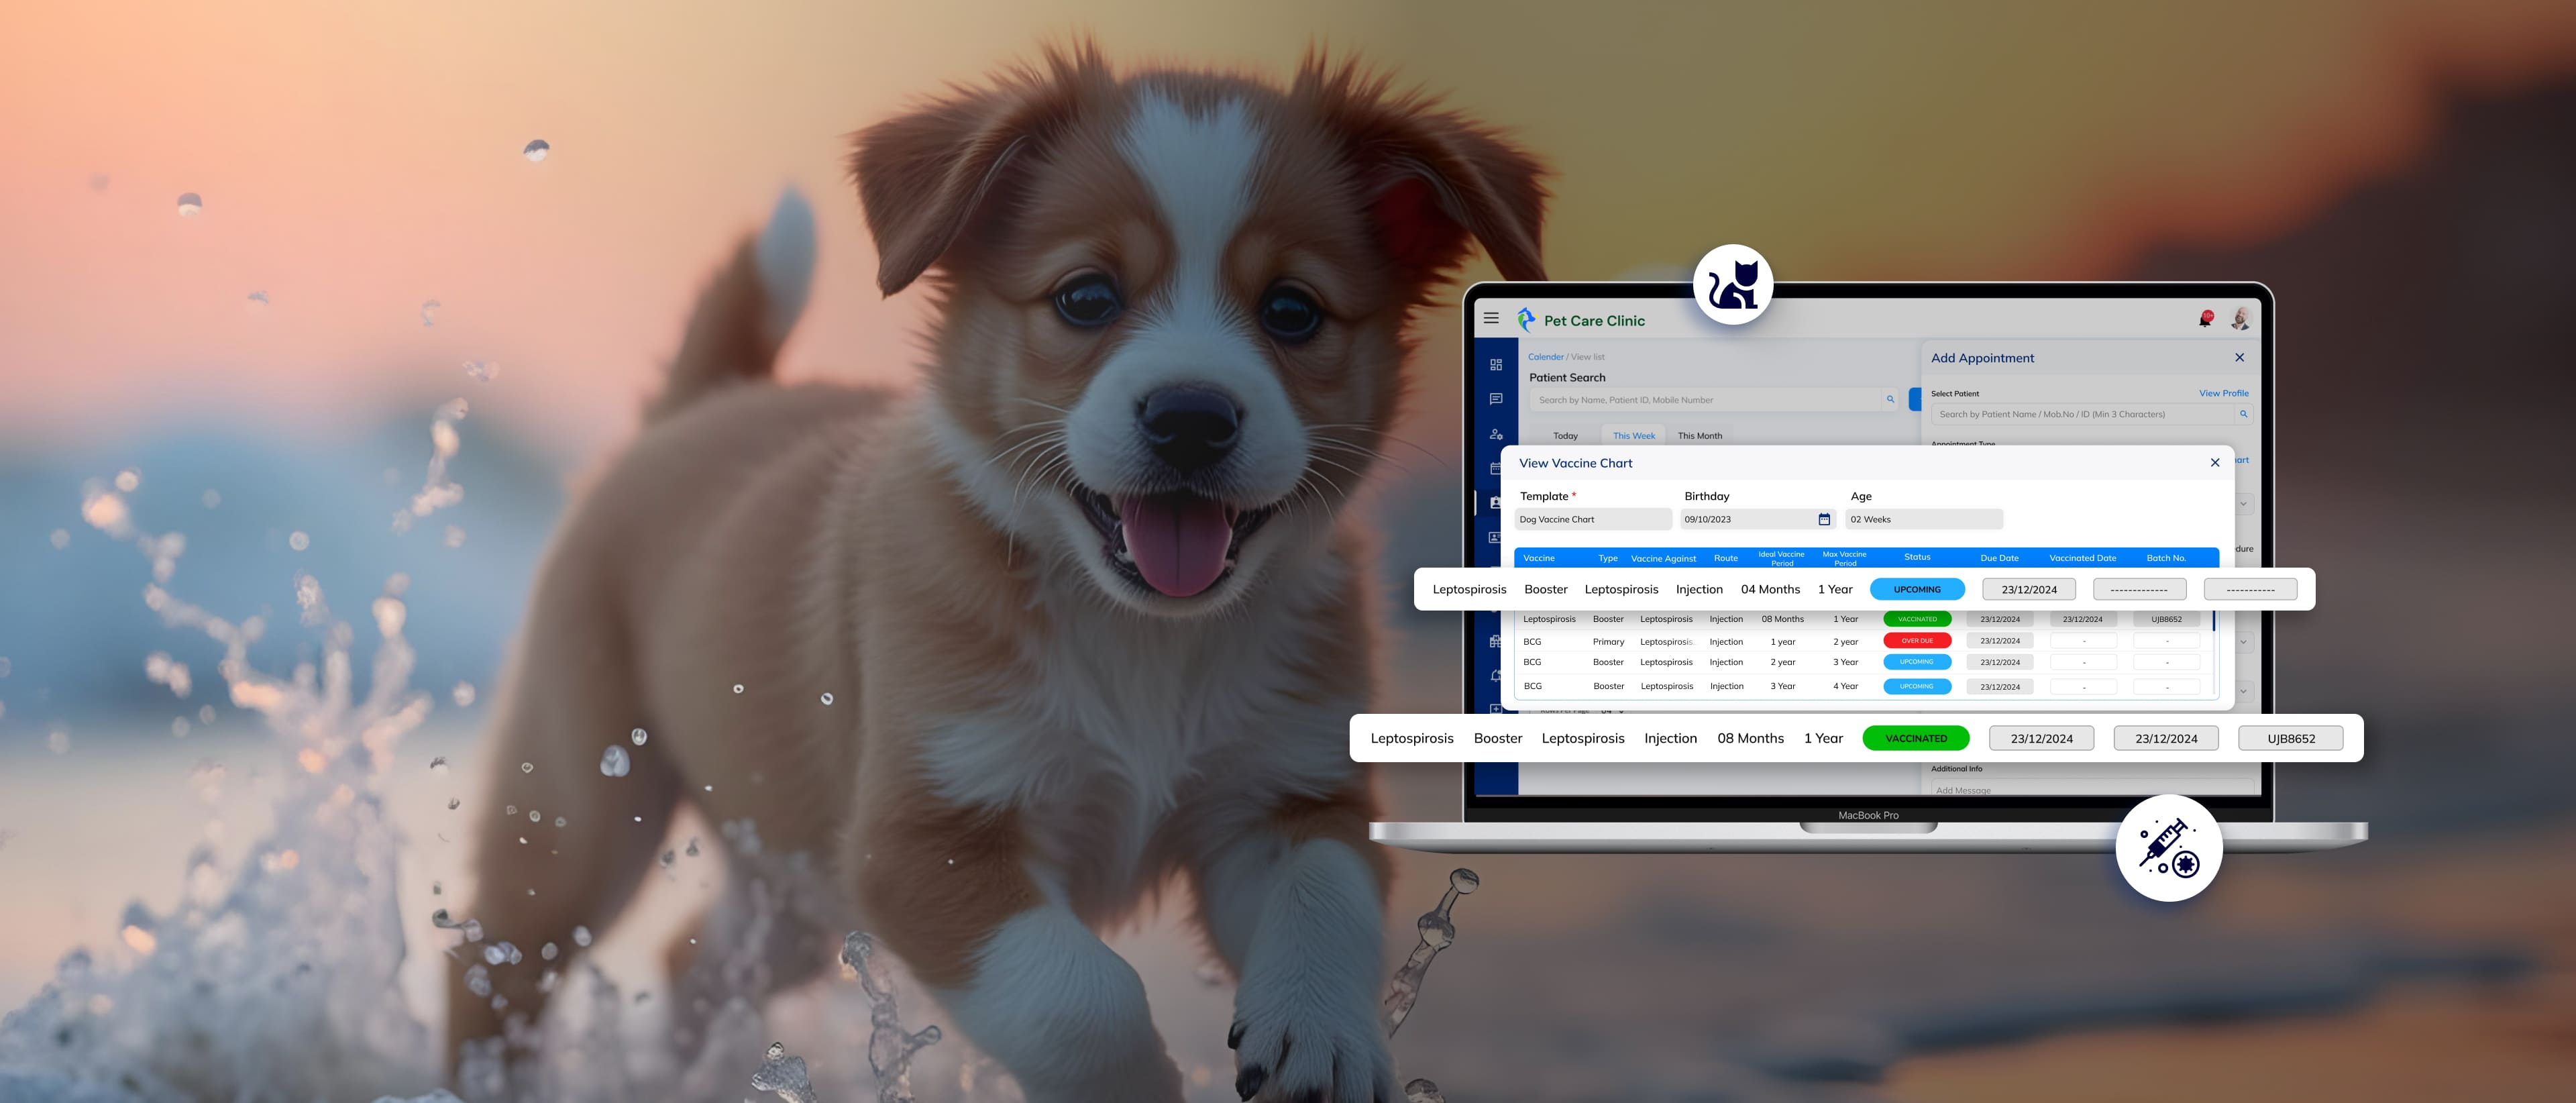Click the Status column header

pos(1917,557)
